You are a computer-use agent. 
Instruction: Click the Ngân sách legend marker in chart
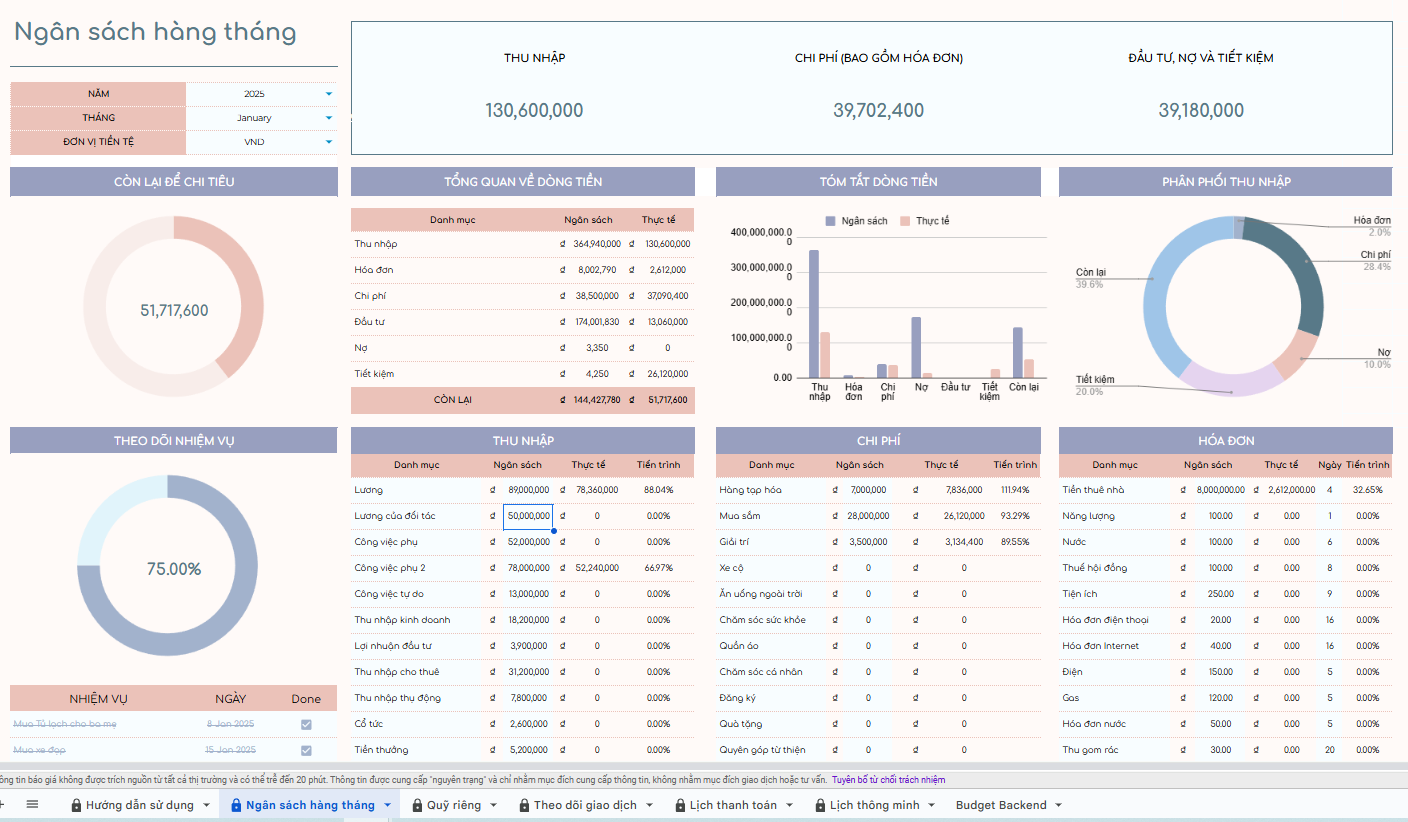click(830, 220)
